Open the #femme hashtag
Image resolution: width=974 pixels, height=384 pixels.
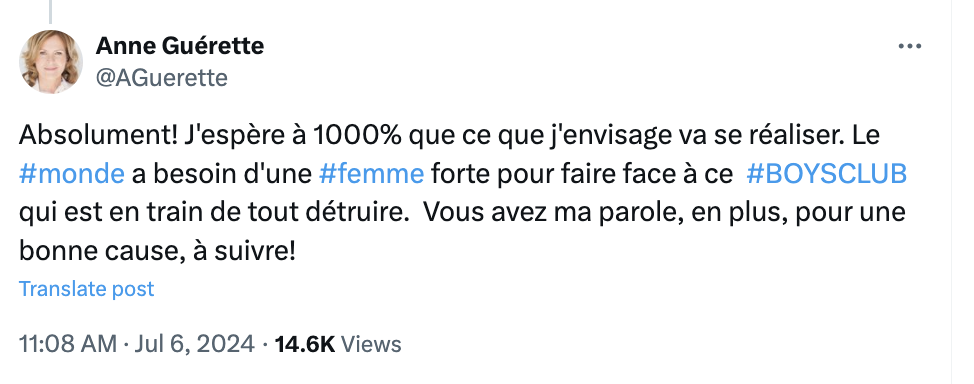point(371,175)
